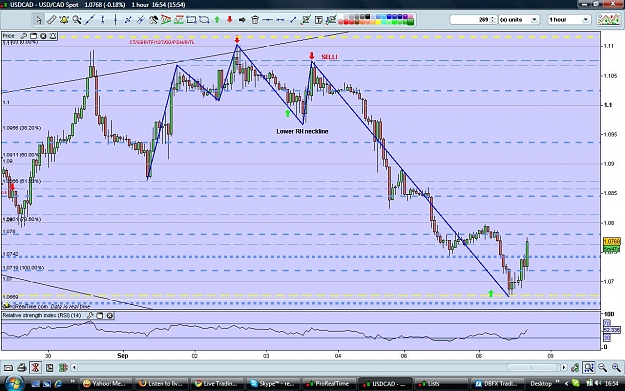Viewport: 625px width, 391px height.
Task: Switch to the DBFX Trading taskbar button
Action: [x=496, y=384]
